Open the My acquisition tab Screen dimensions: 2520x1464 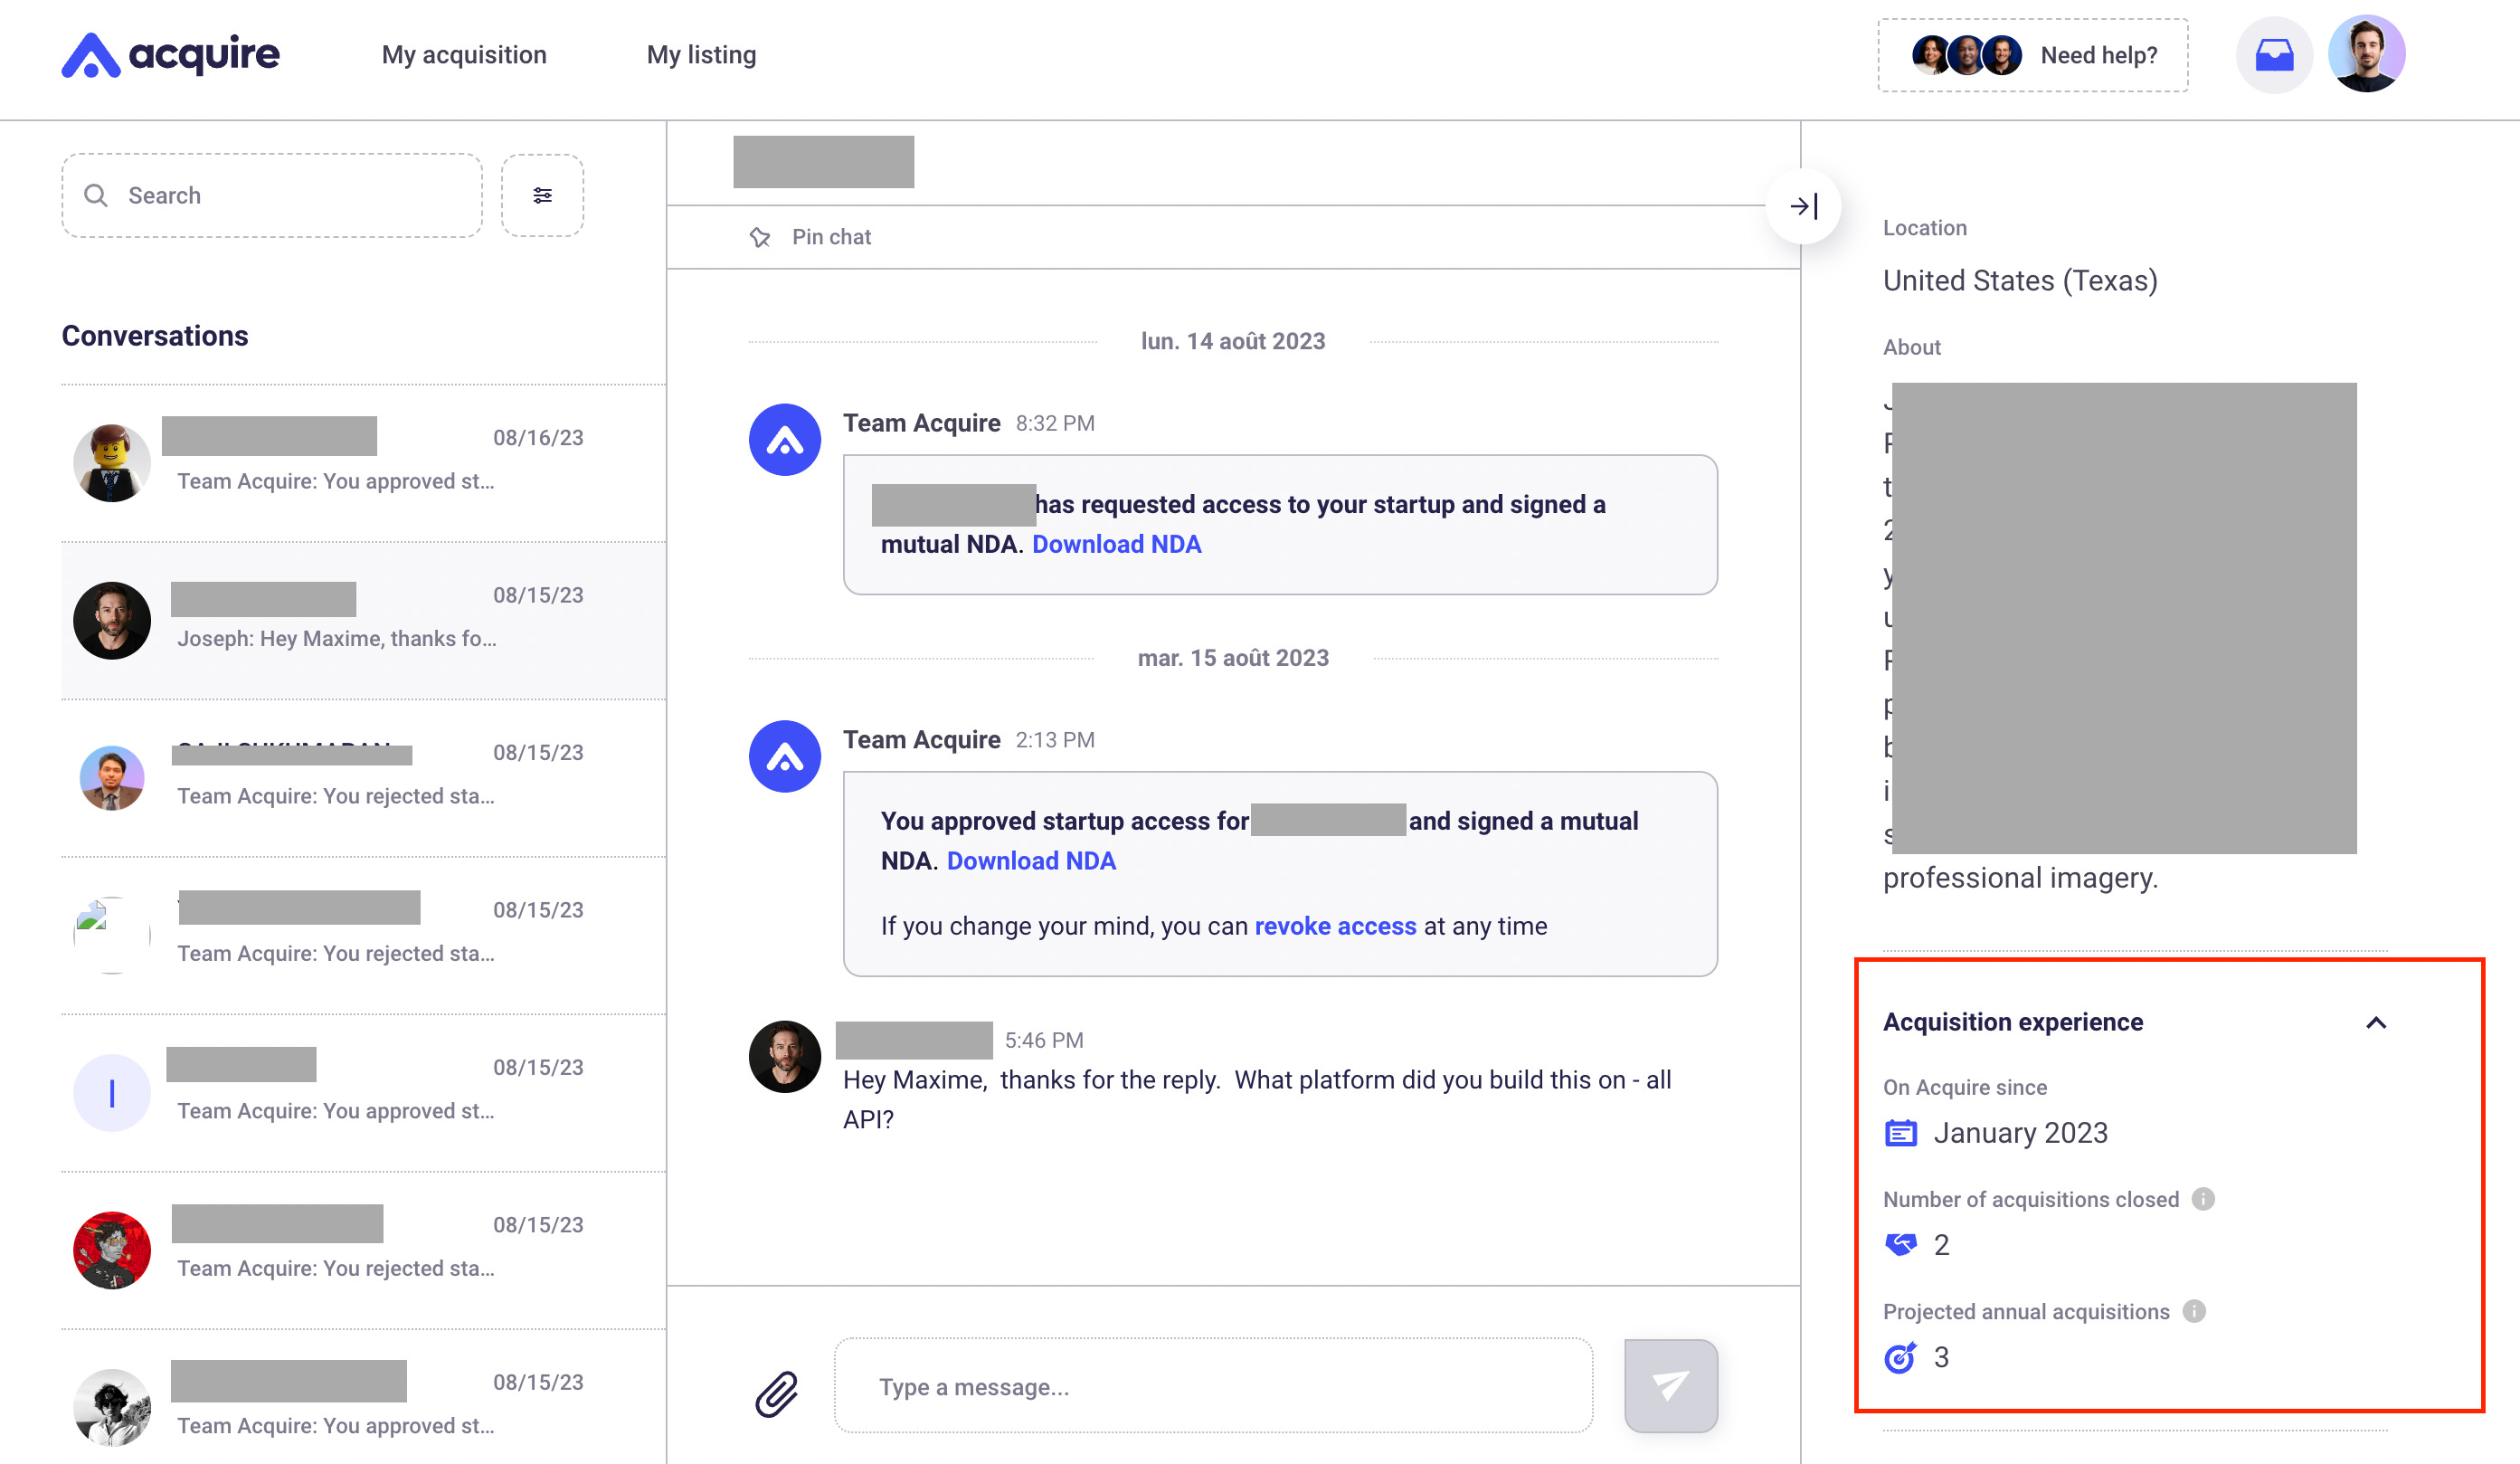[x=464, y=55]
